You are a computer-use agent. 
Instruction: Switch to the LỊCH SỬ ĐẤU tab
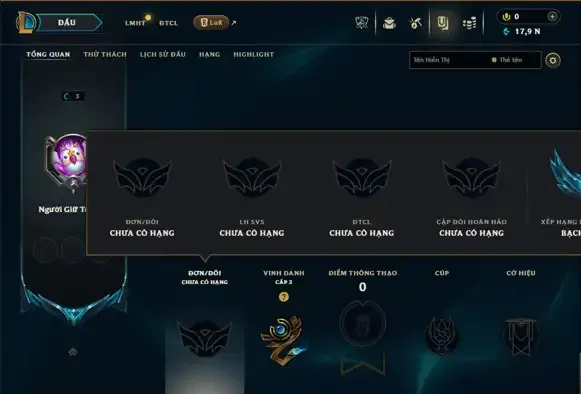163,54
